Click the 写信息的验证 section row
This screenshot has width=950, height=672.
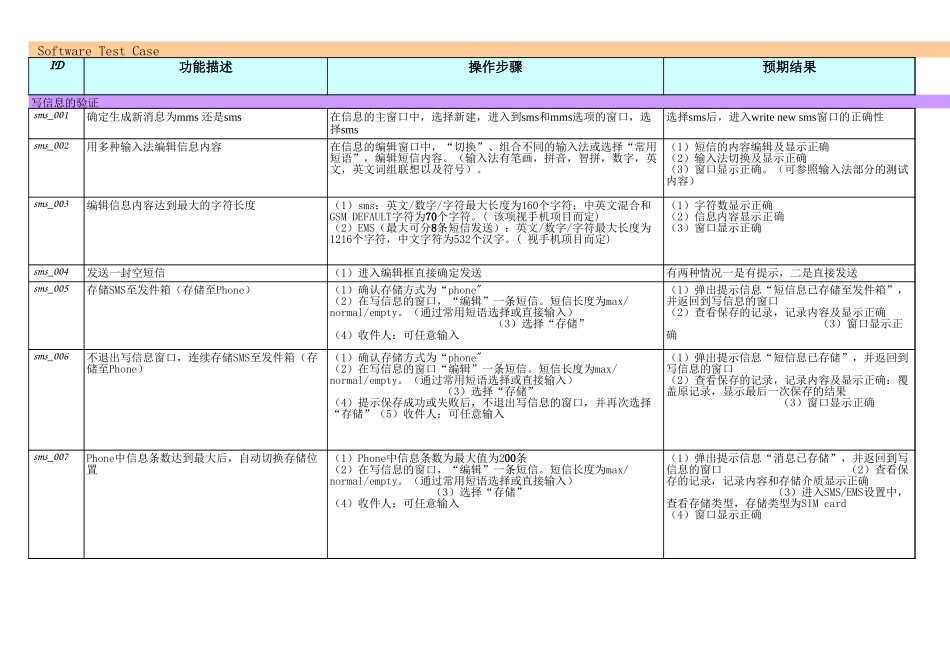64,102
